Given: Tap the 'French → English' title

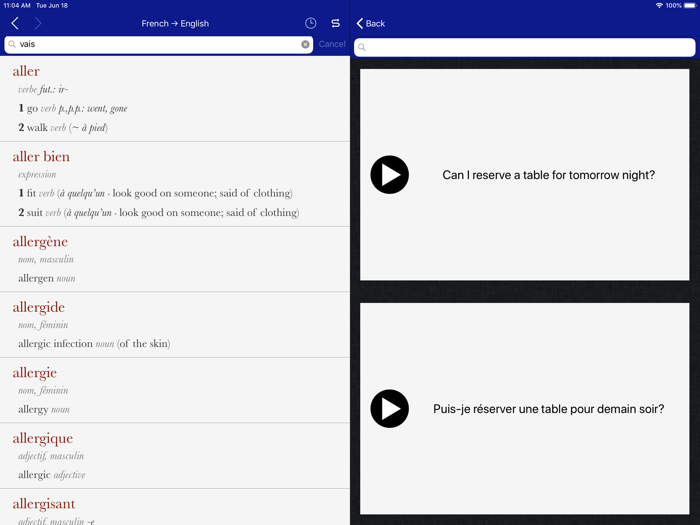Looking at the screenshot, I should pyautogui.click(x=175, y=23).
